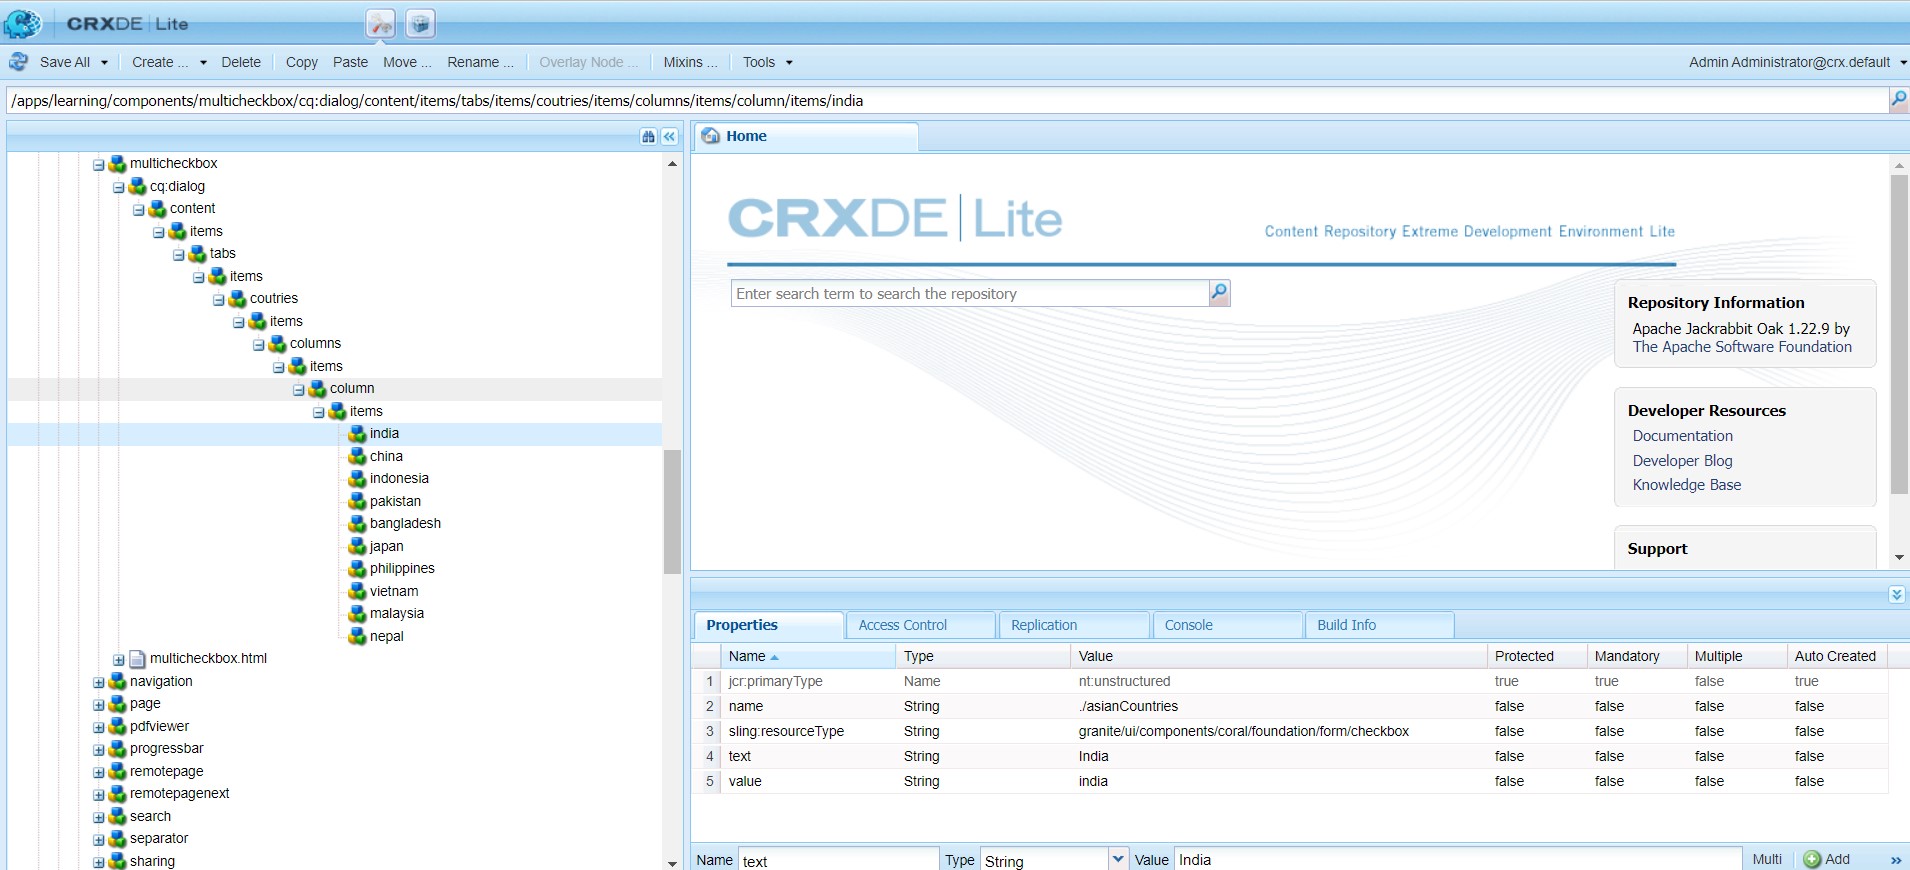Open the Type dropdown arrow
The height and width of the screenshot is (870, 1910).
(x=1118, y=859)
